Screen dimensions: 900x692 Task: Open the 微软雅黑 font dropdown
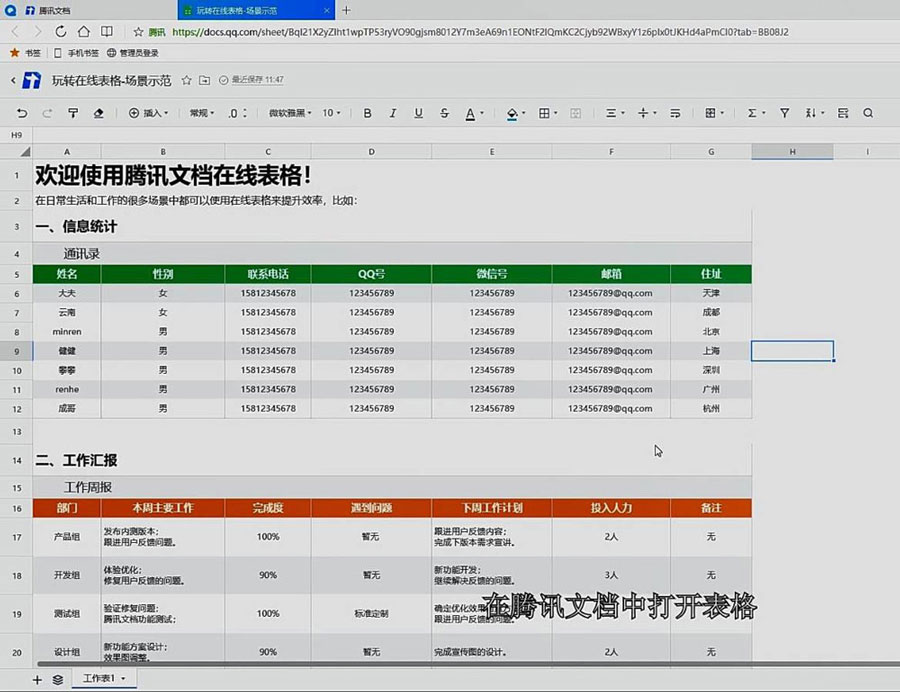290,113
